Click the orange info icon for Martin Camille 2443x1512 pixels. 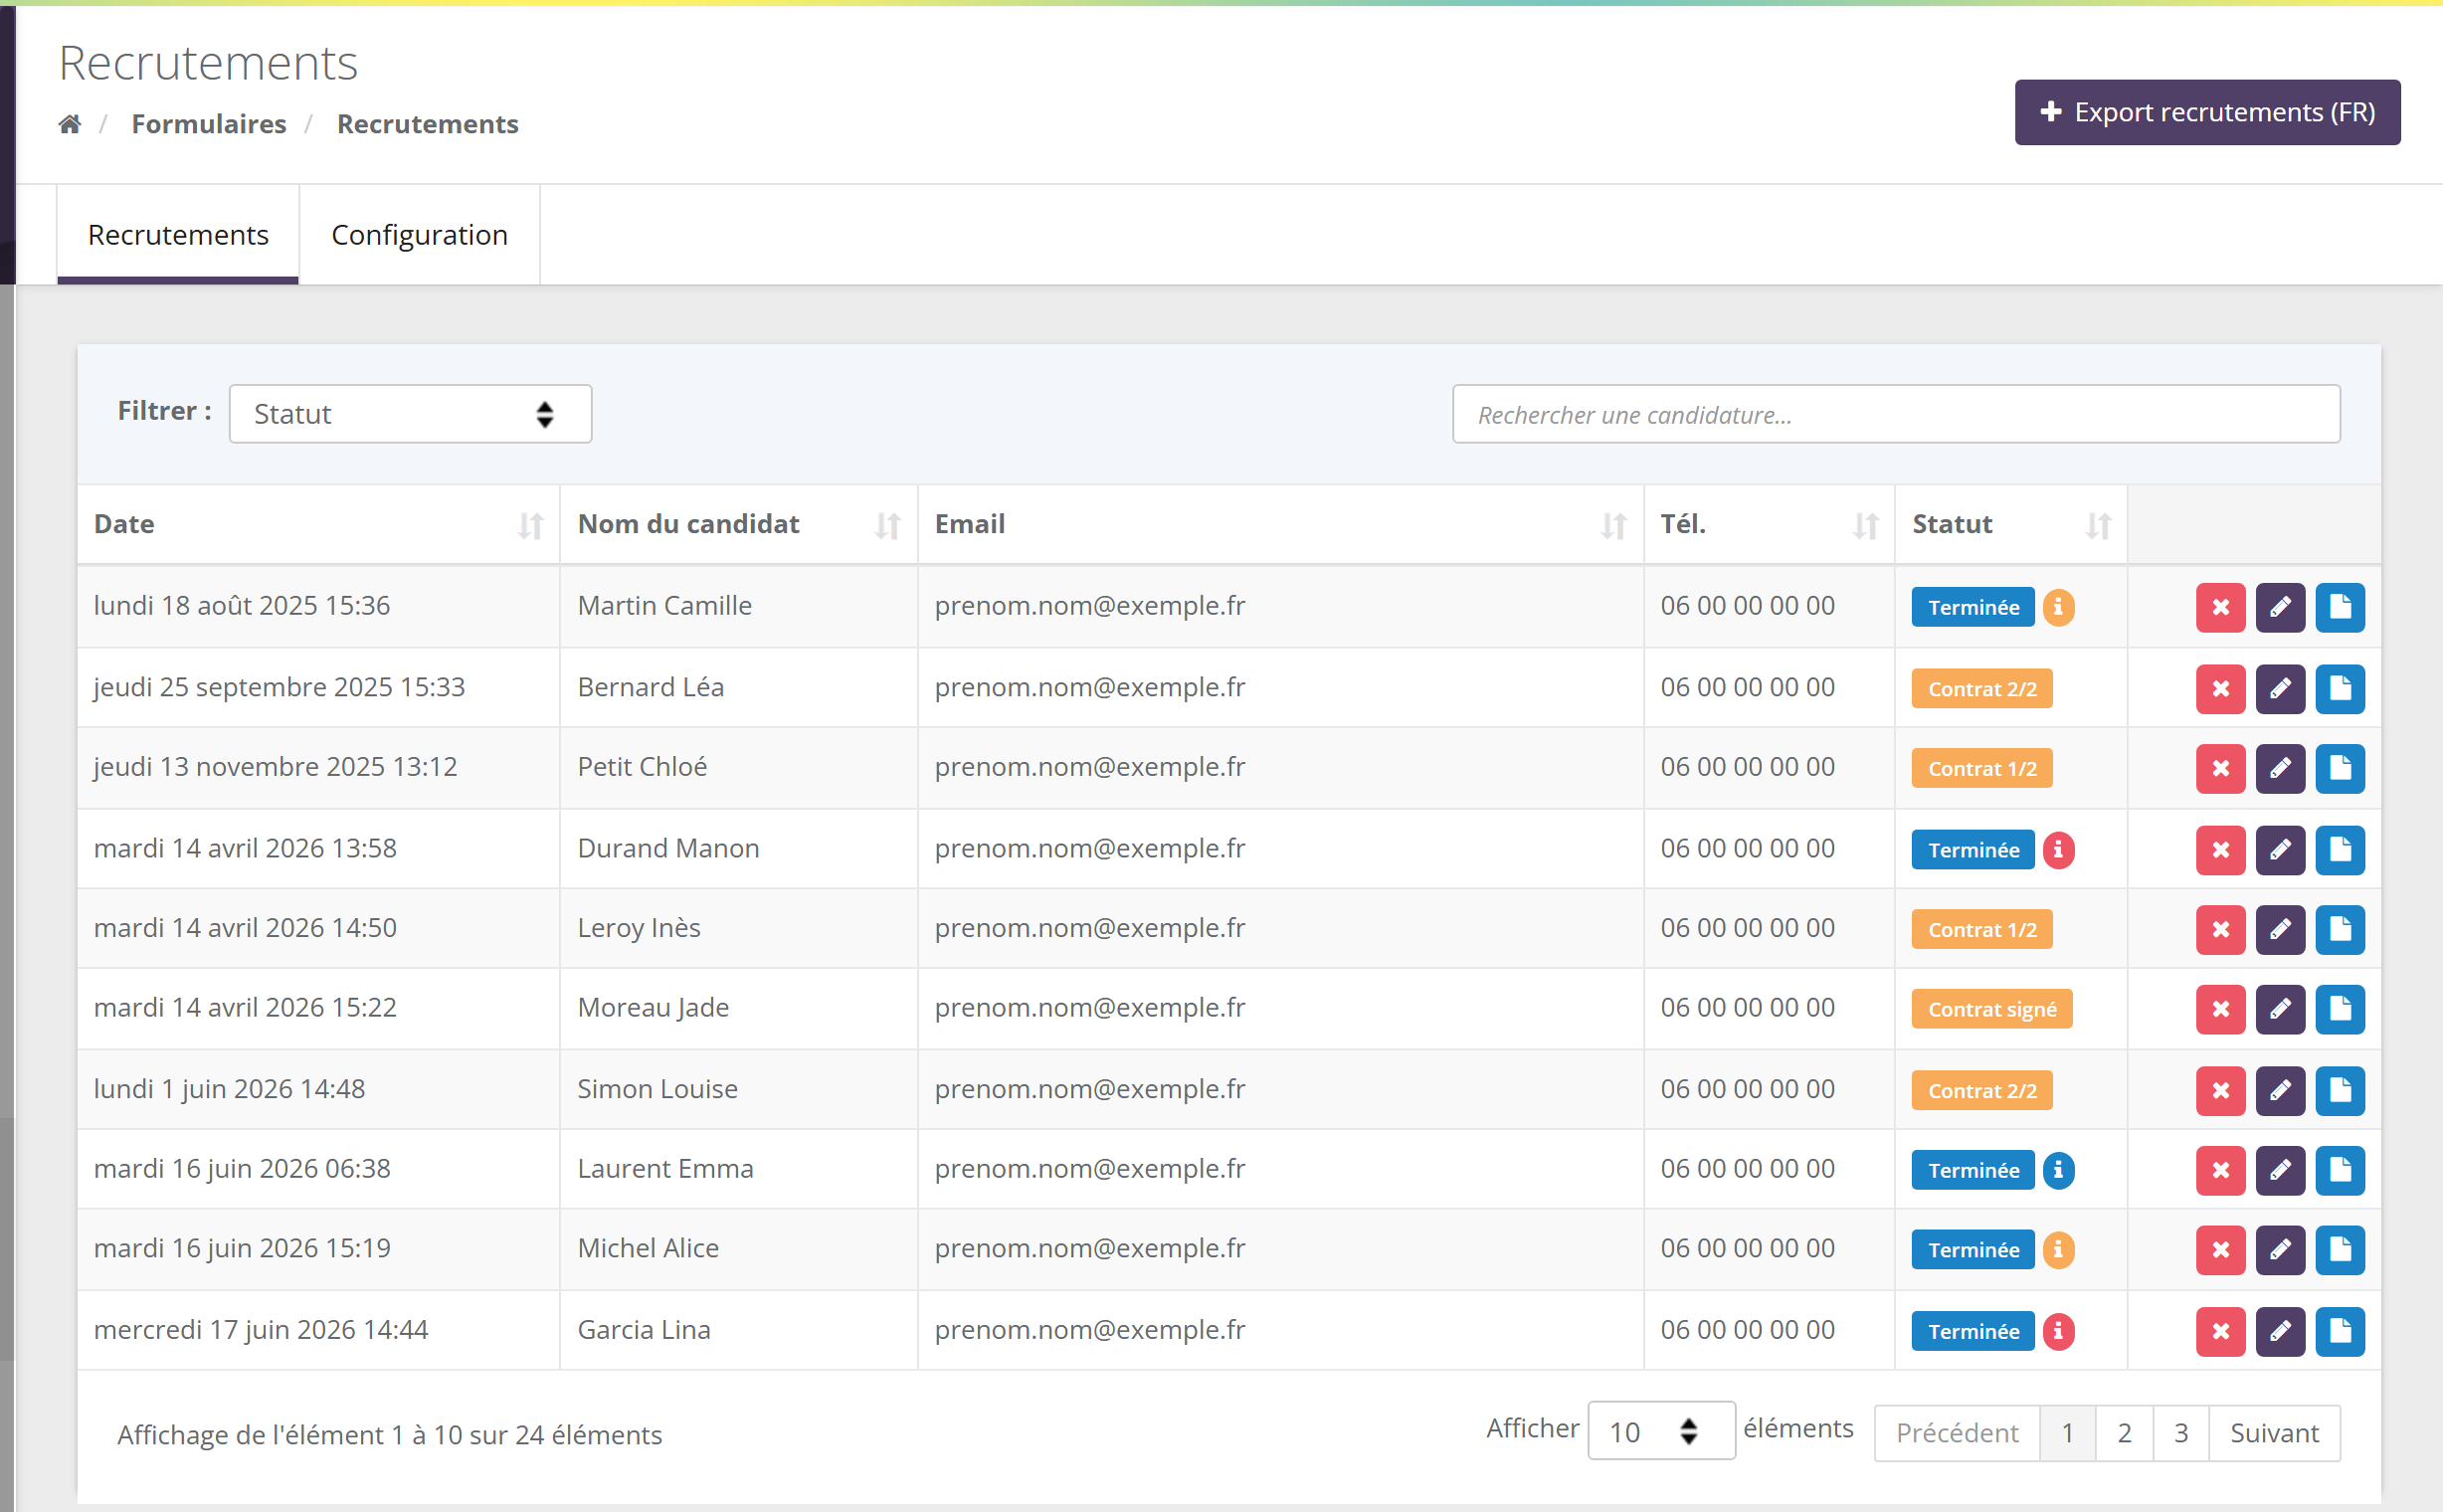pyautogui.click(x=2058, y=606)
